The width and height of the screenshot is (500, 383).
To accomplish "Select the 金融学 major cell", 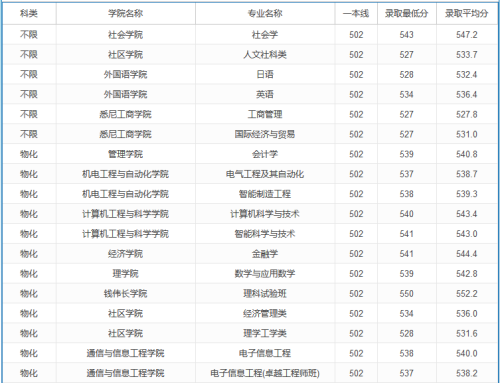I will [x=265, y=254].
